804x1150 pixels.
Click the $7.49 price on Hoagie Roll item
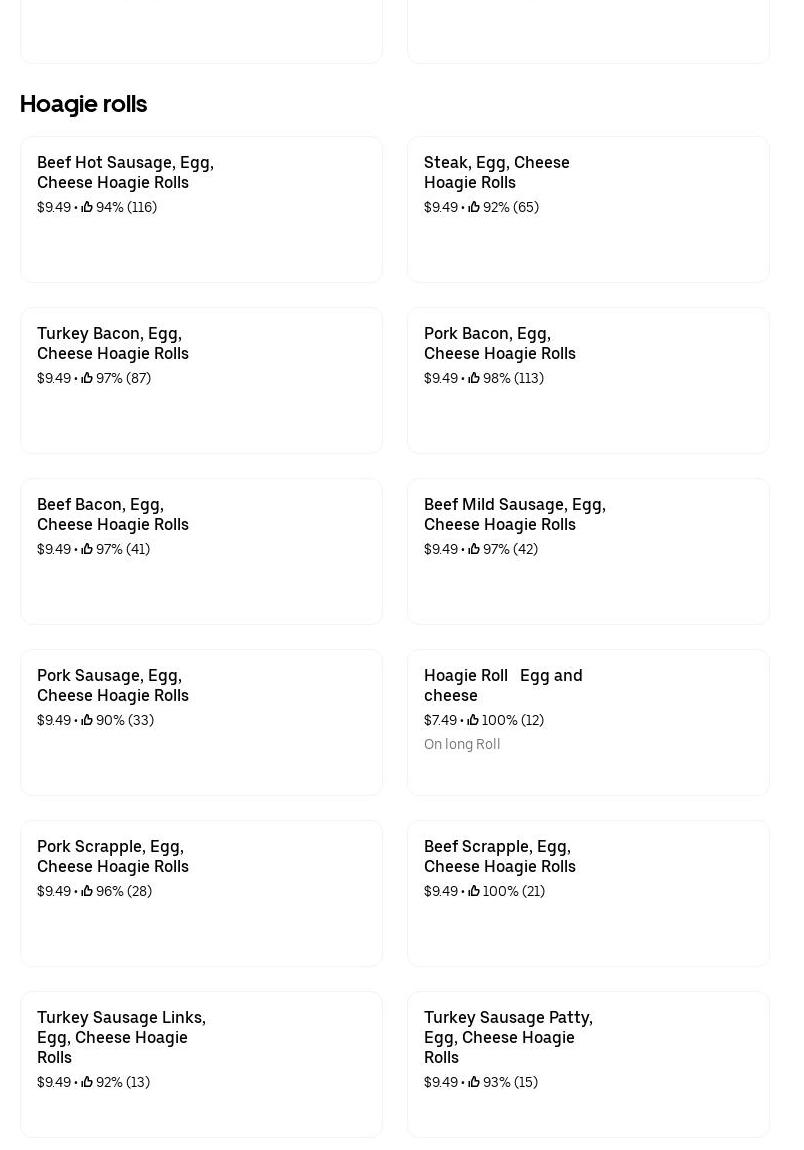(x=440, y=720)
